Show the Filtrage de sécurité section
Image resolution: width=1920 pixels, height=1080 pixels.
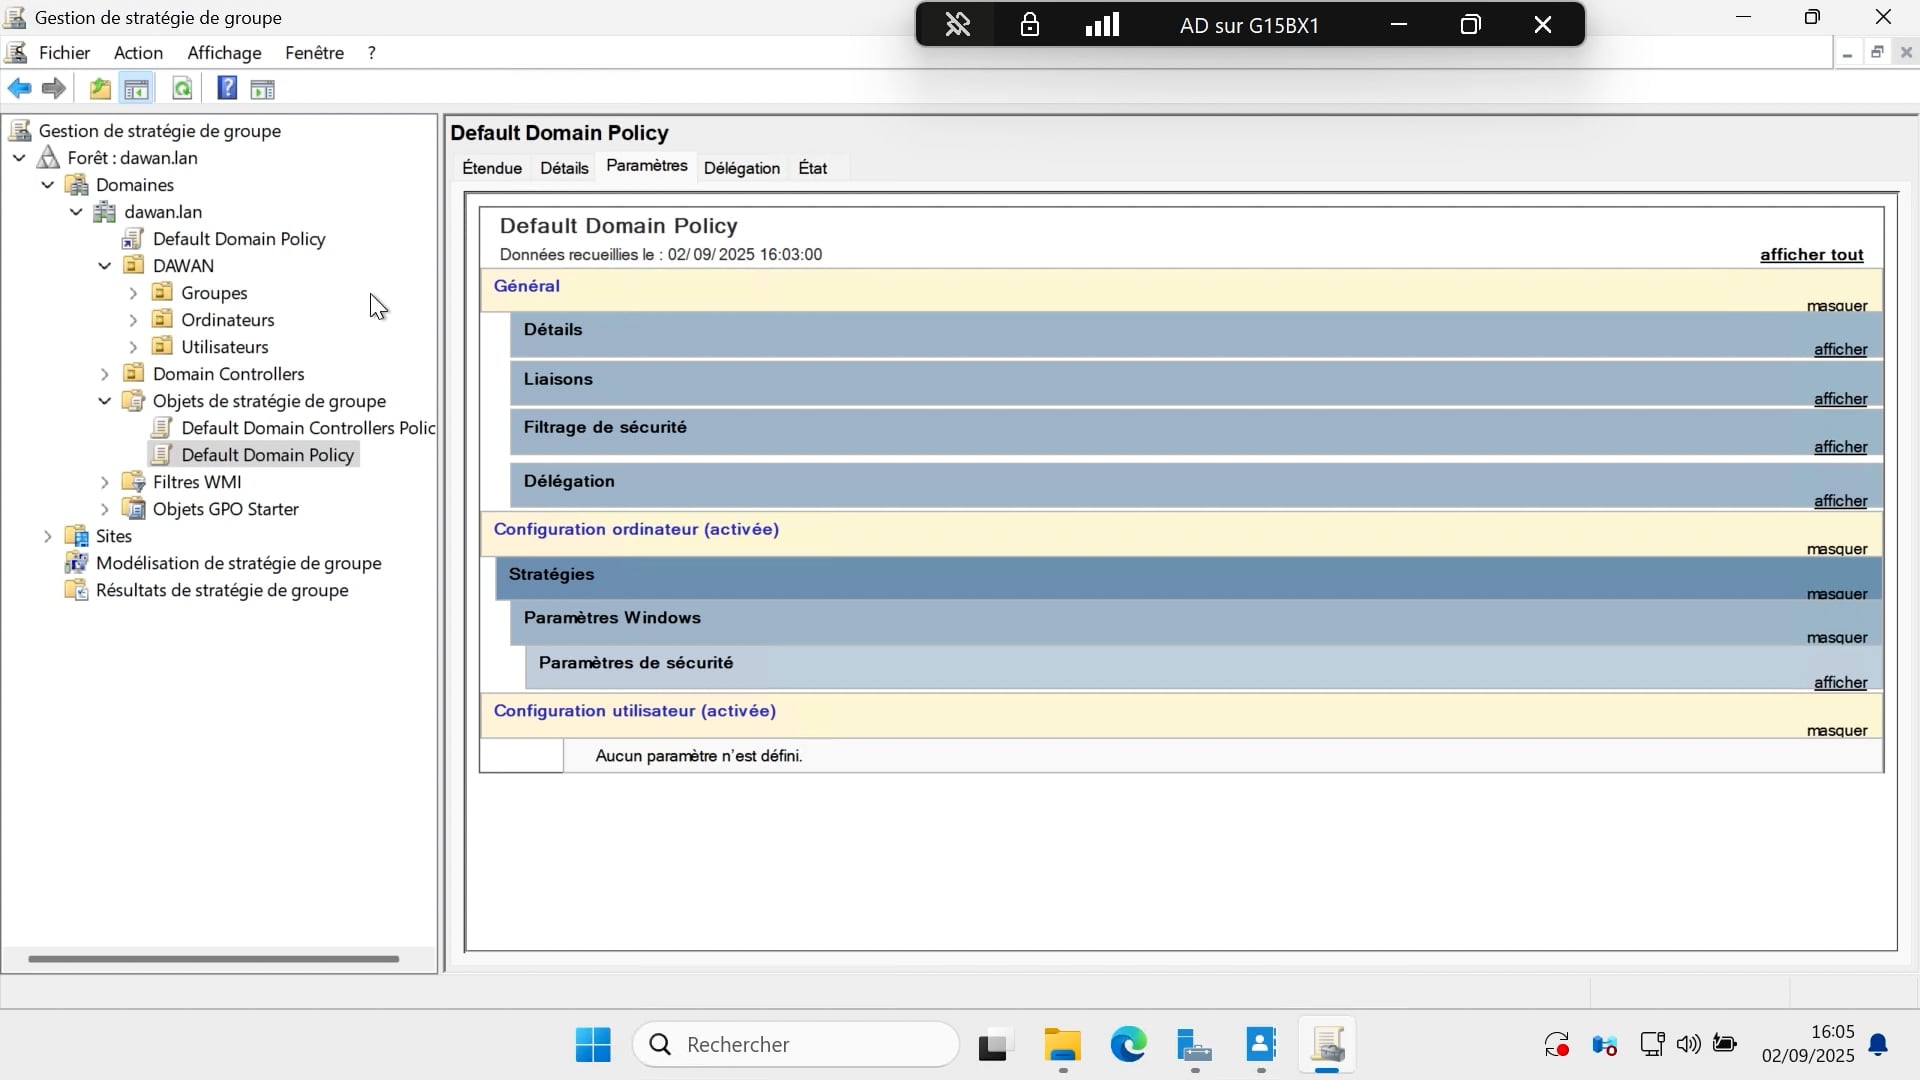click(1840, 447)
